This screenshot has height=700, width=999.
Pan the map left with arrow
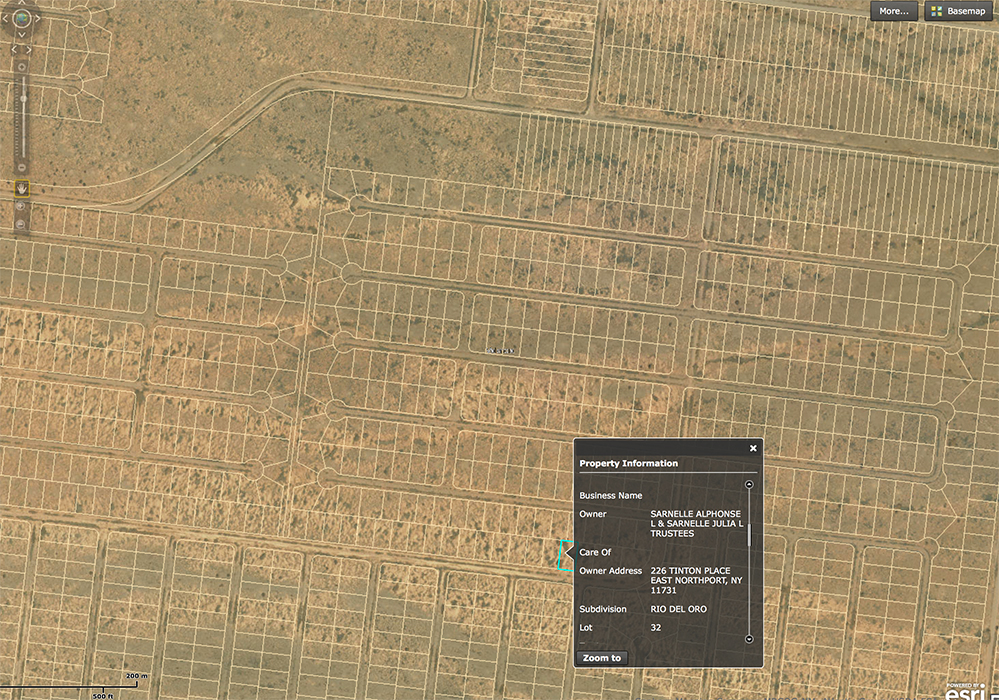[x=5, y=18]
